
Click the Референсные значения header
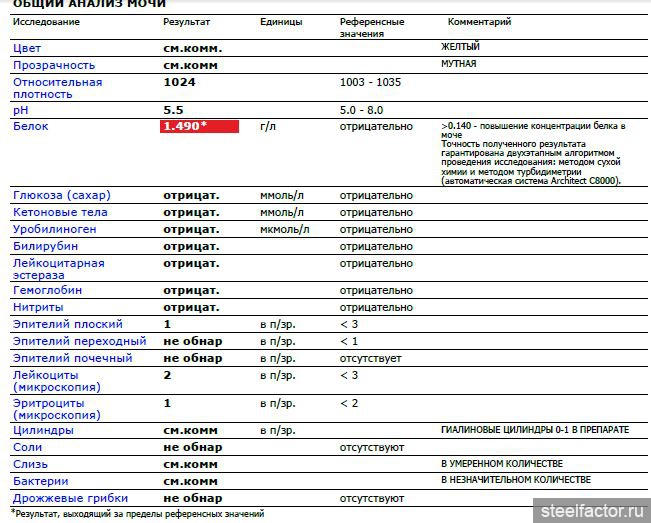click(x=372, y=28)
